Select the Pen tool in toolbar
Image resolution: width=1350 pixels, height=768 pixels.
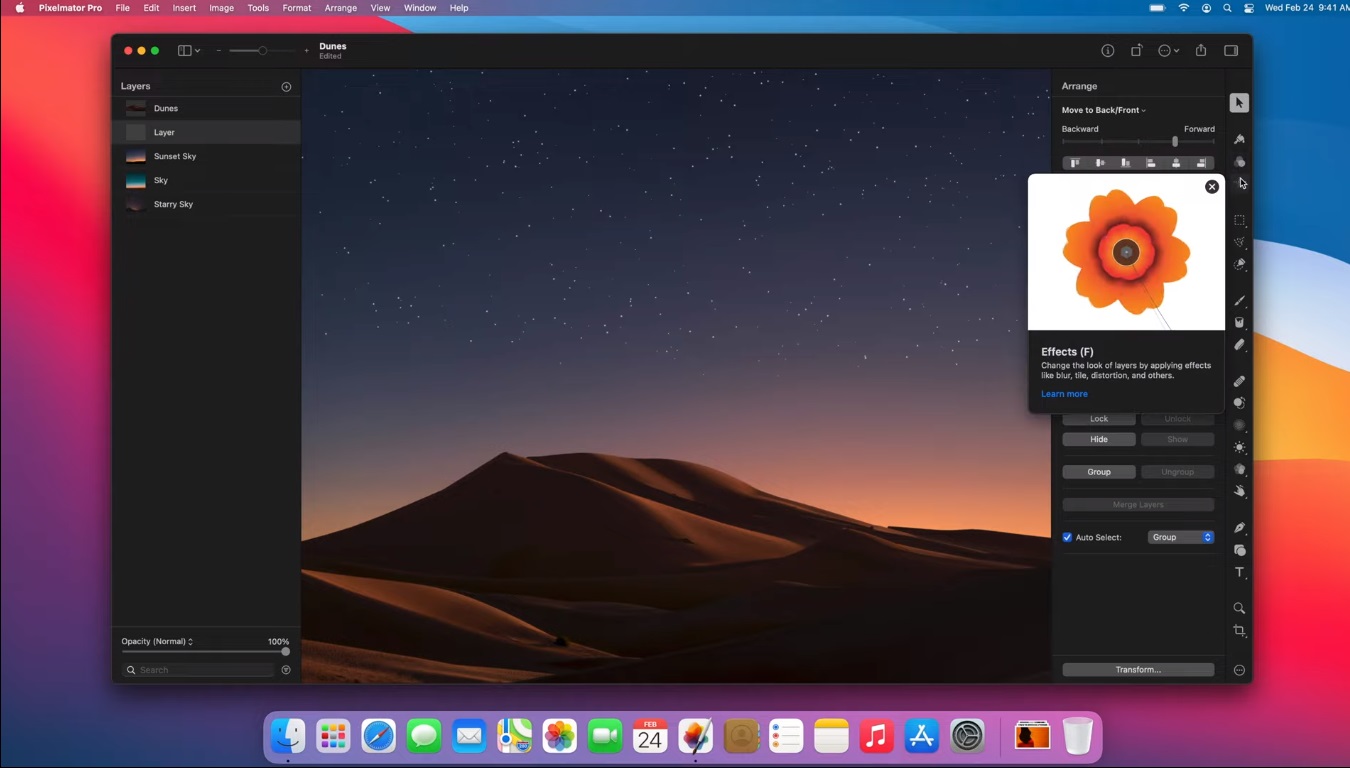pos(1239,528)
